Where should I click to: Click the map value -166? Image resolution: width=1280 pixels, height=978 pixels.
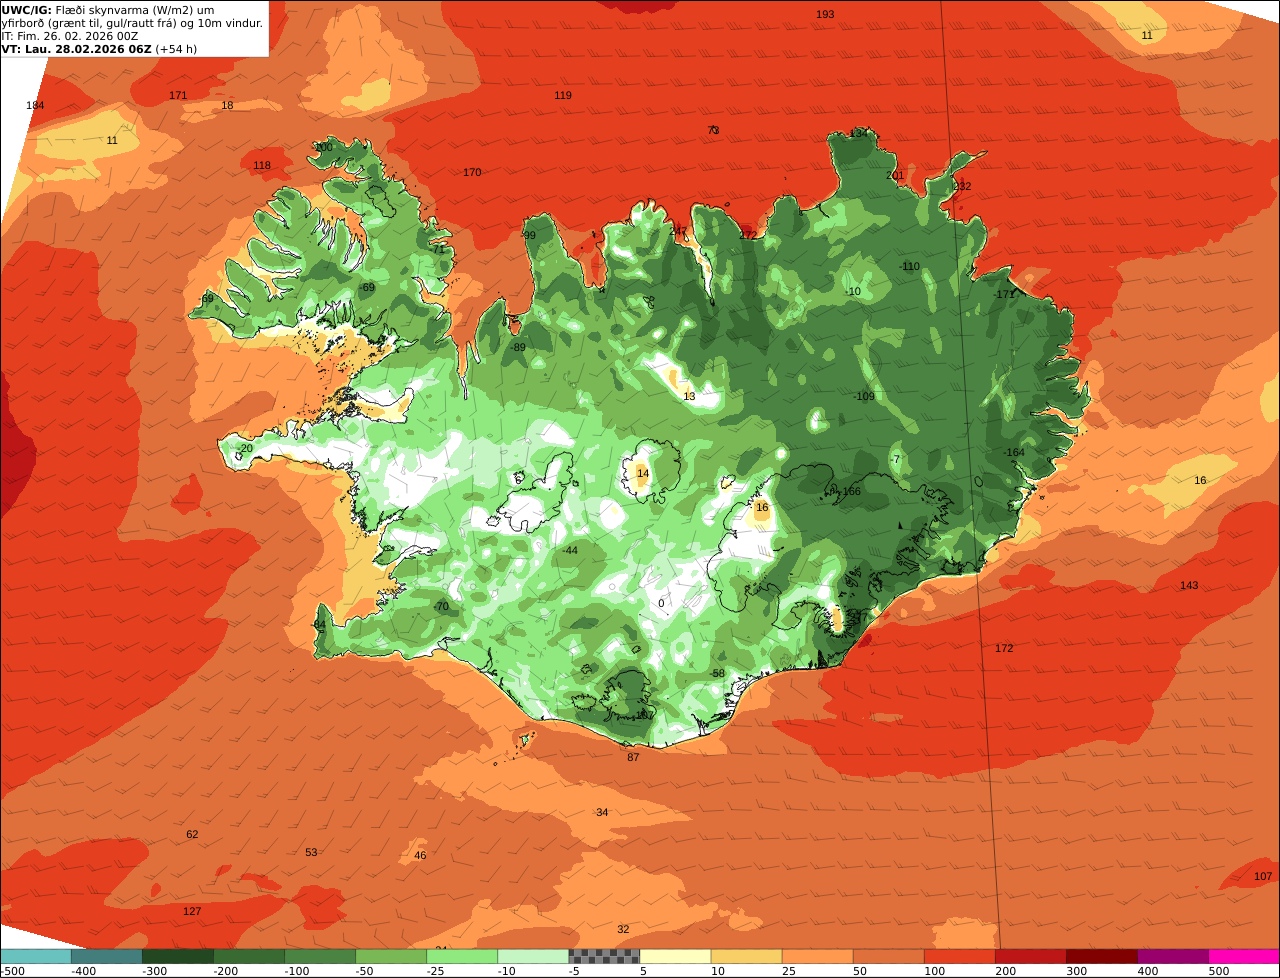[x=850, y=491]
